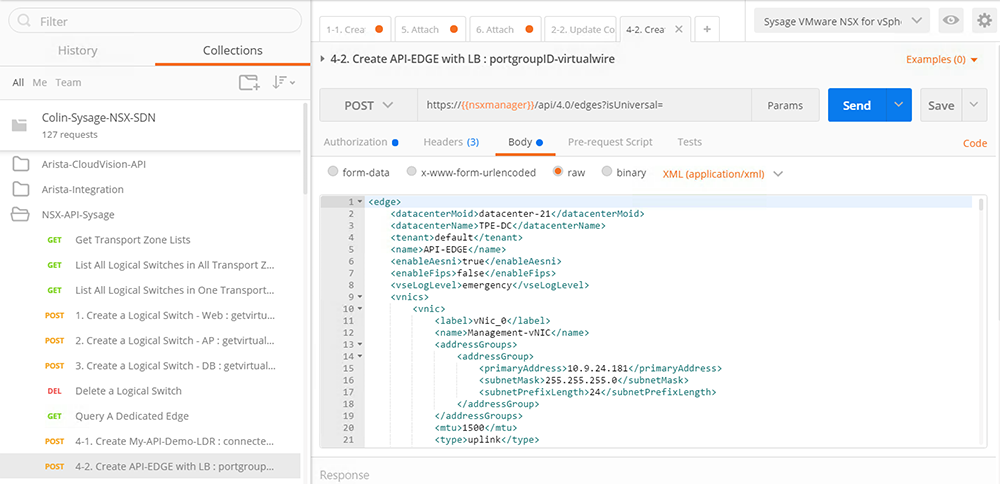This screenshot has height=484, width=1000.
Task: Collapse addressGroup fold arrow at line 14
Action: [x=360, y=356]
